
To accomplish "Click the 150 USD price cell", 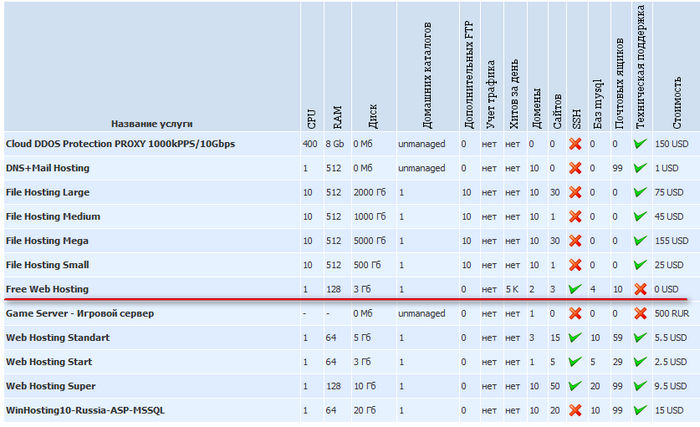I will tap(671, 144).
